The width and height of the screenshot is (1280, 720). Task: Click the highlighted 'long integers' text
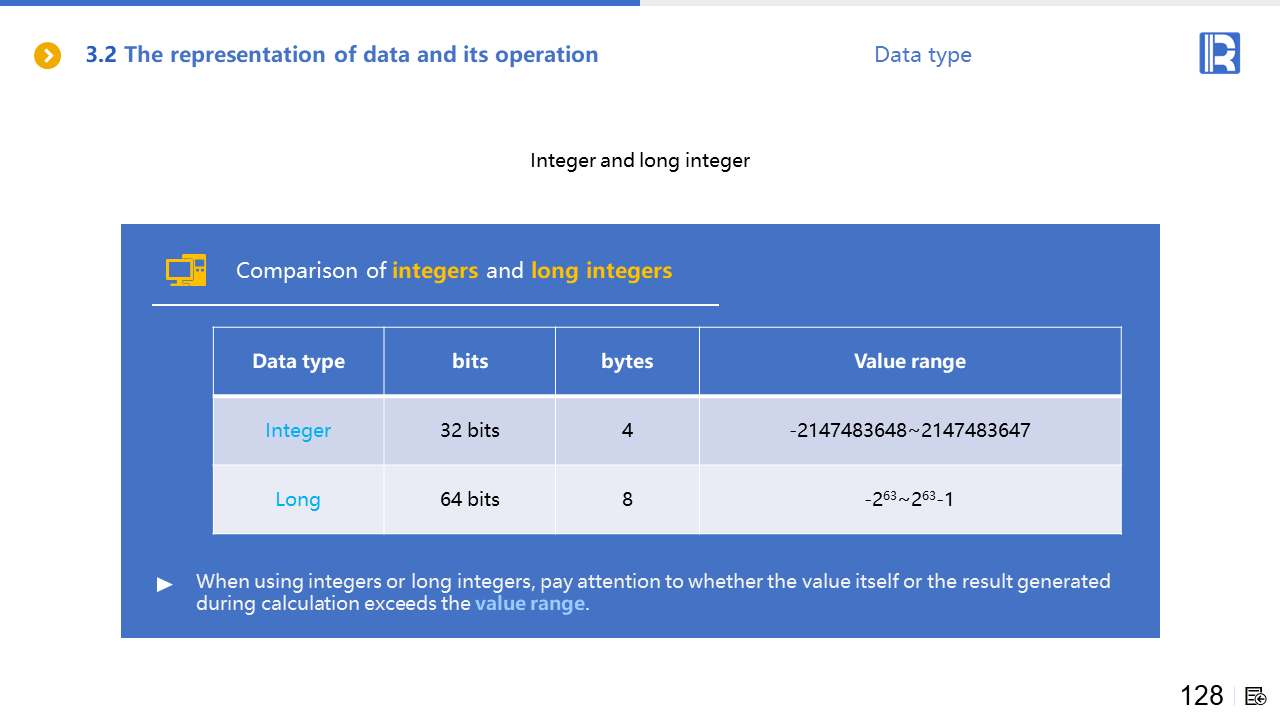pyautogui.click(x=601, y=270)
